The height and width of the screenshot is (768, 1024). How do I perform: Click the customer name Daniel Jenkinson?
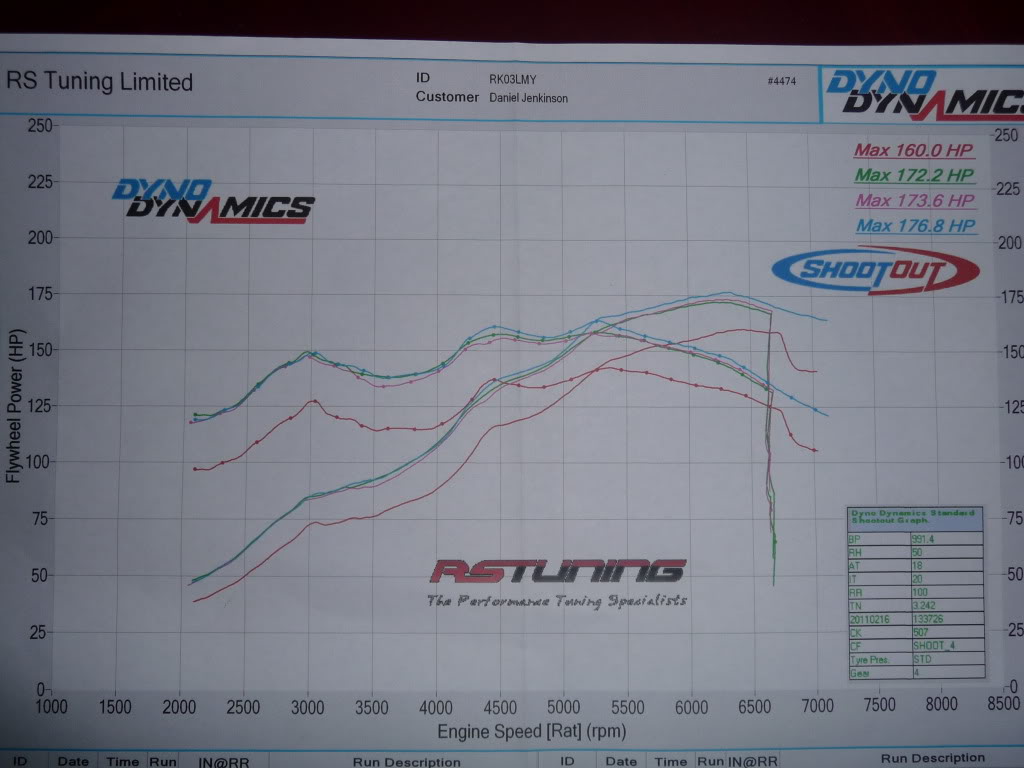tap(529, 98)
